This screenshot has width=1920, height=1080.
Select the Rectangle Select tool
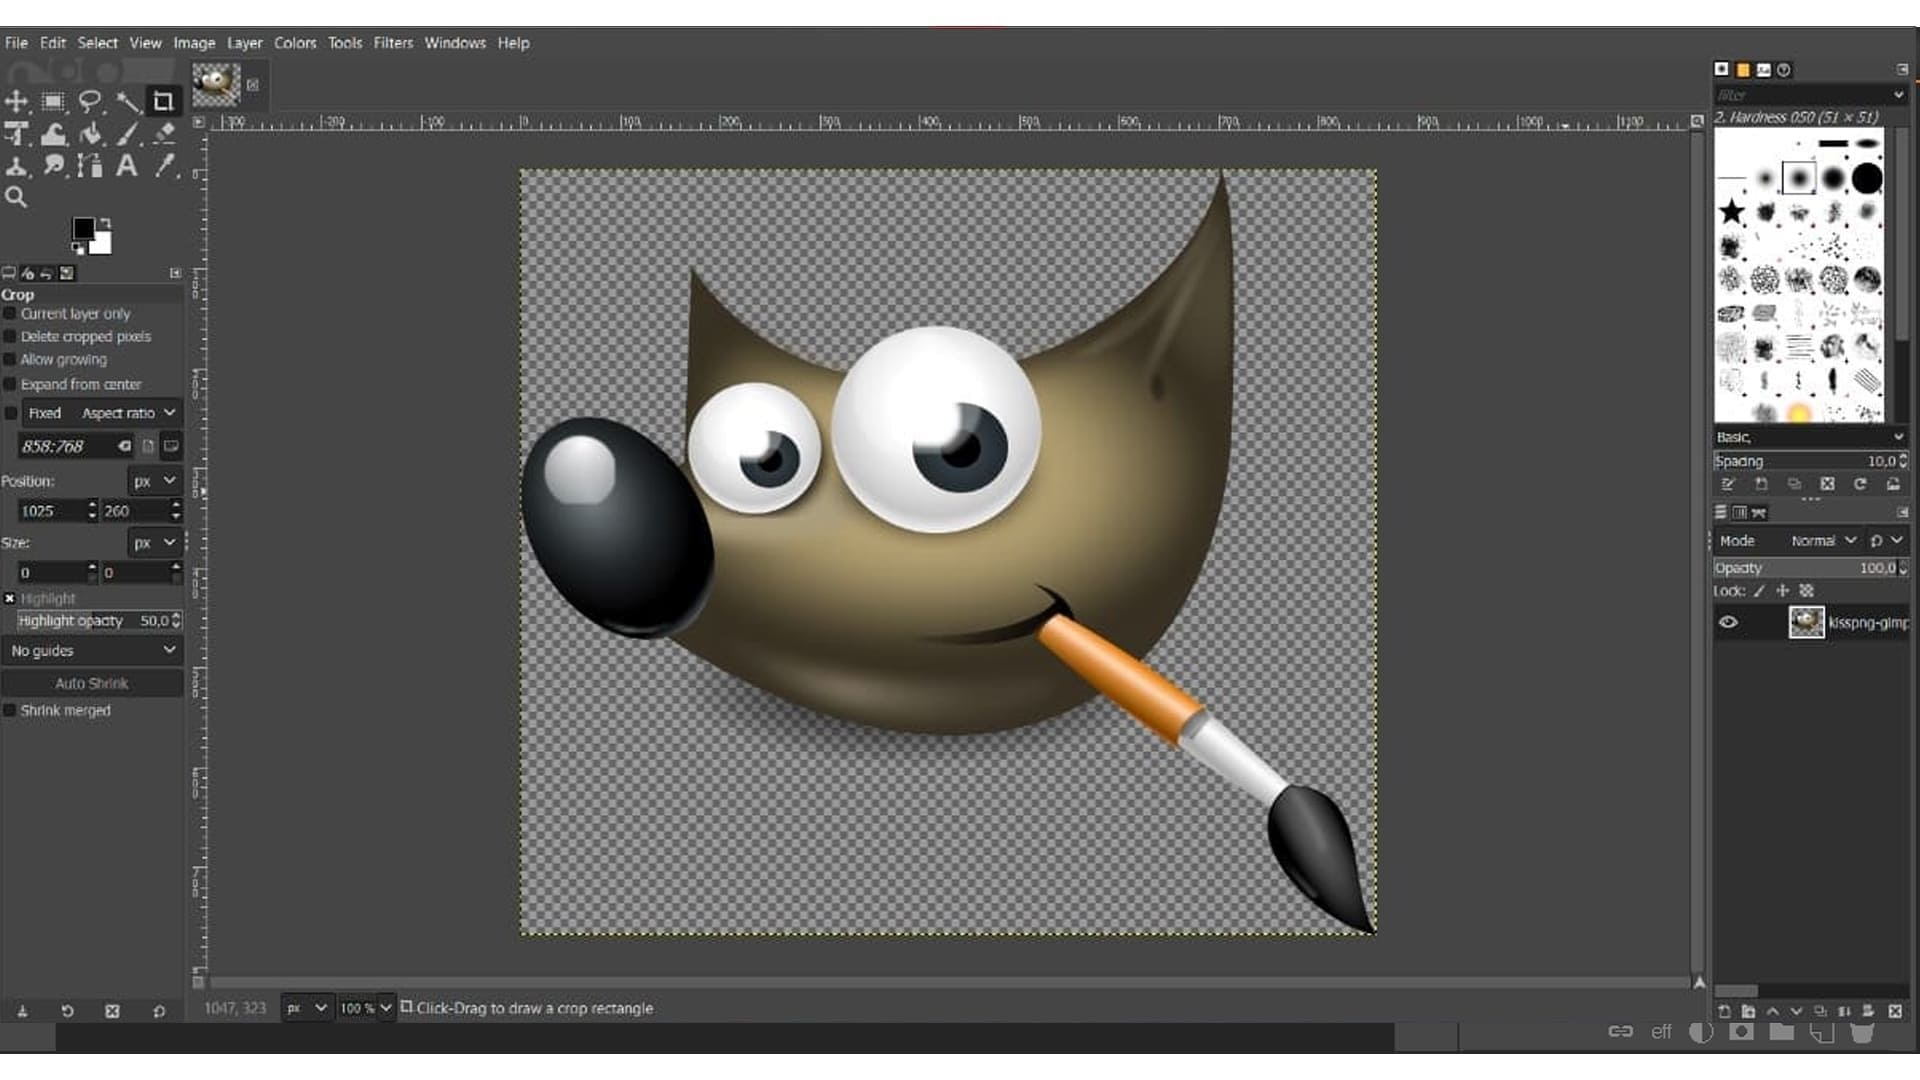(53, 101)
